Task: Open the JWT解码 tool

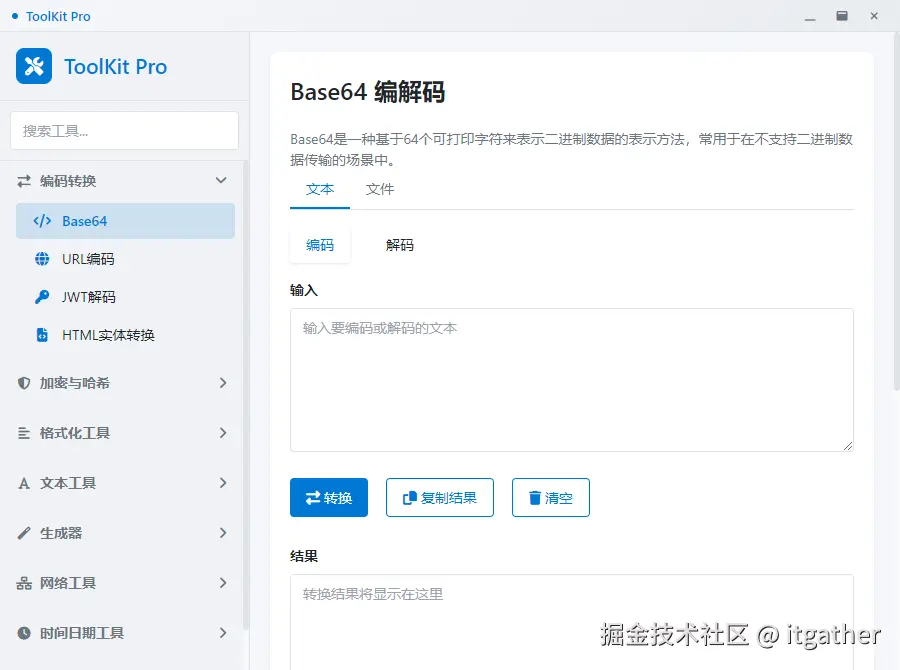Action: pos(125,297)
